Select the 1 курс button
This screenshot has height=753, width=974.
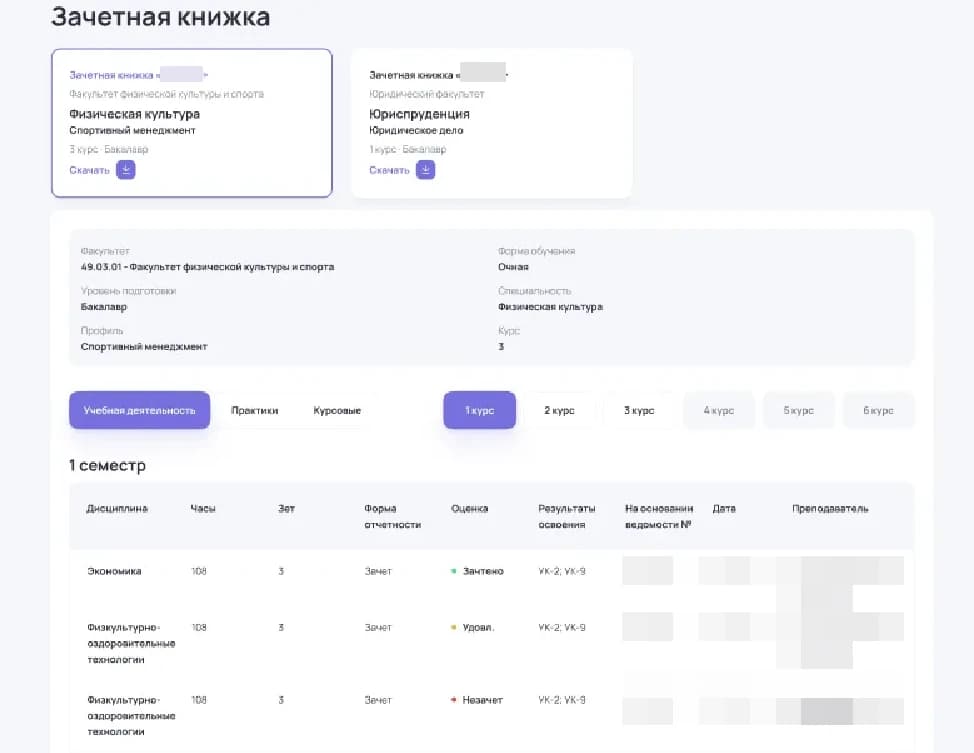coord(479,411)
